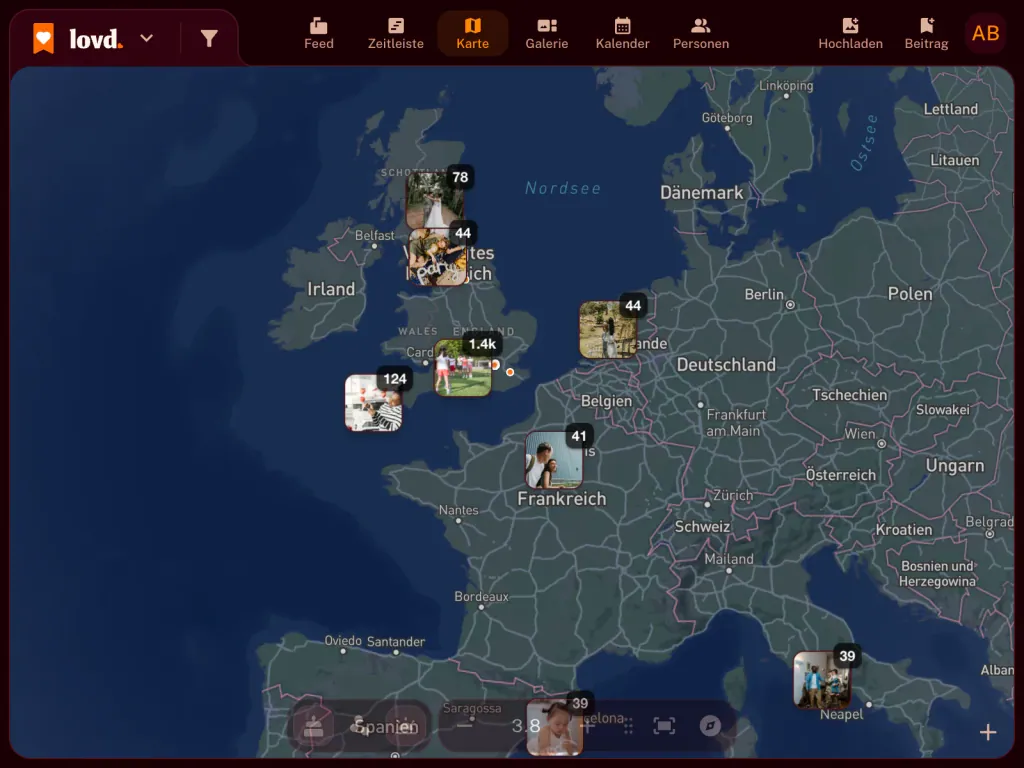Click the Belfast city label
Image resolution: width=1024 pixels, height=768 pixels.
point(375,235)
